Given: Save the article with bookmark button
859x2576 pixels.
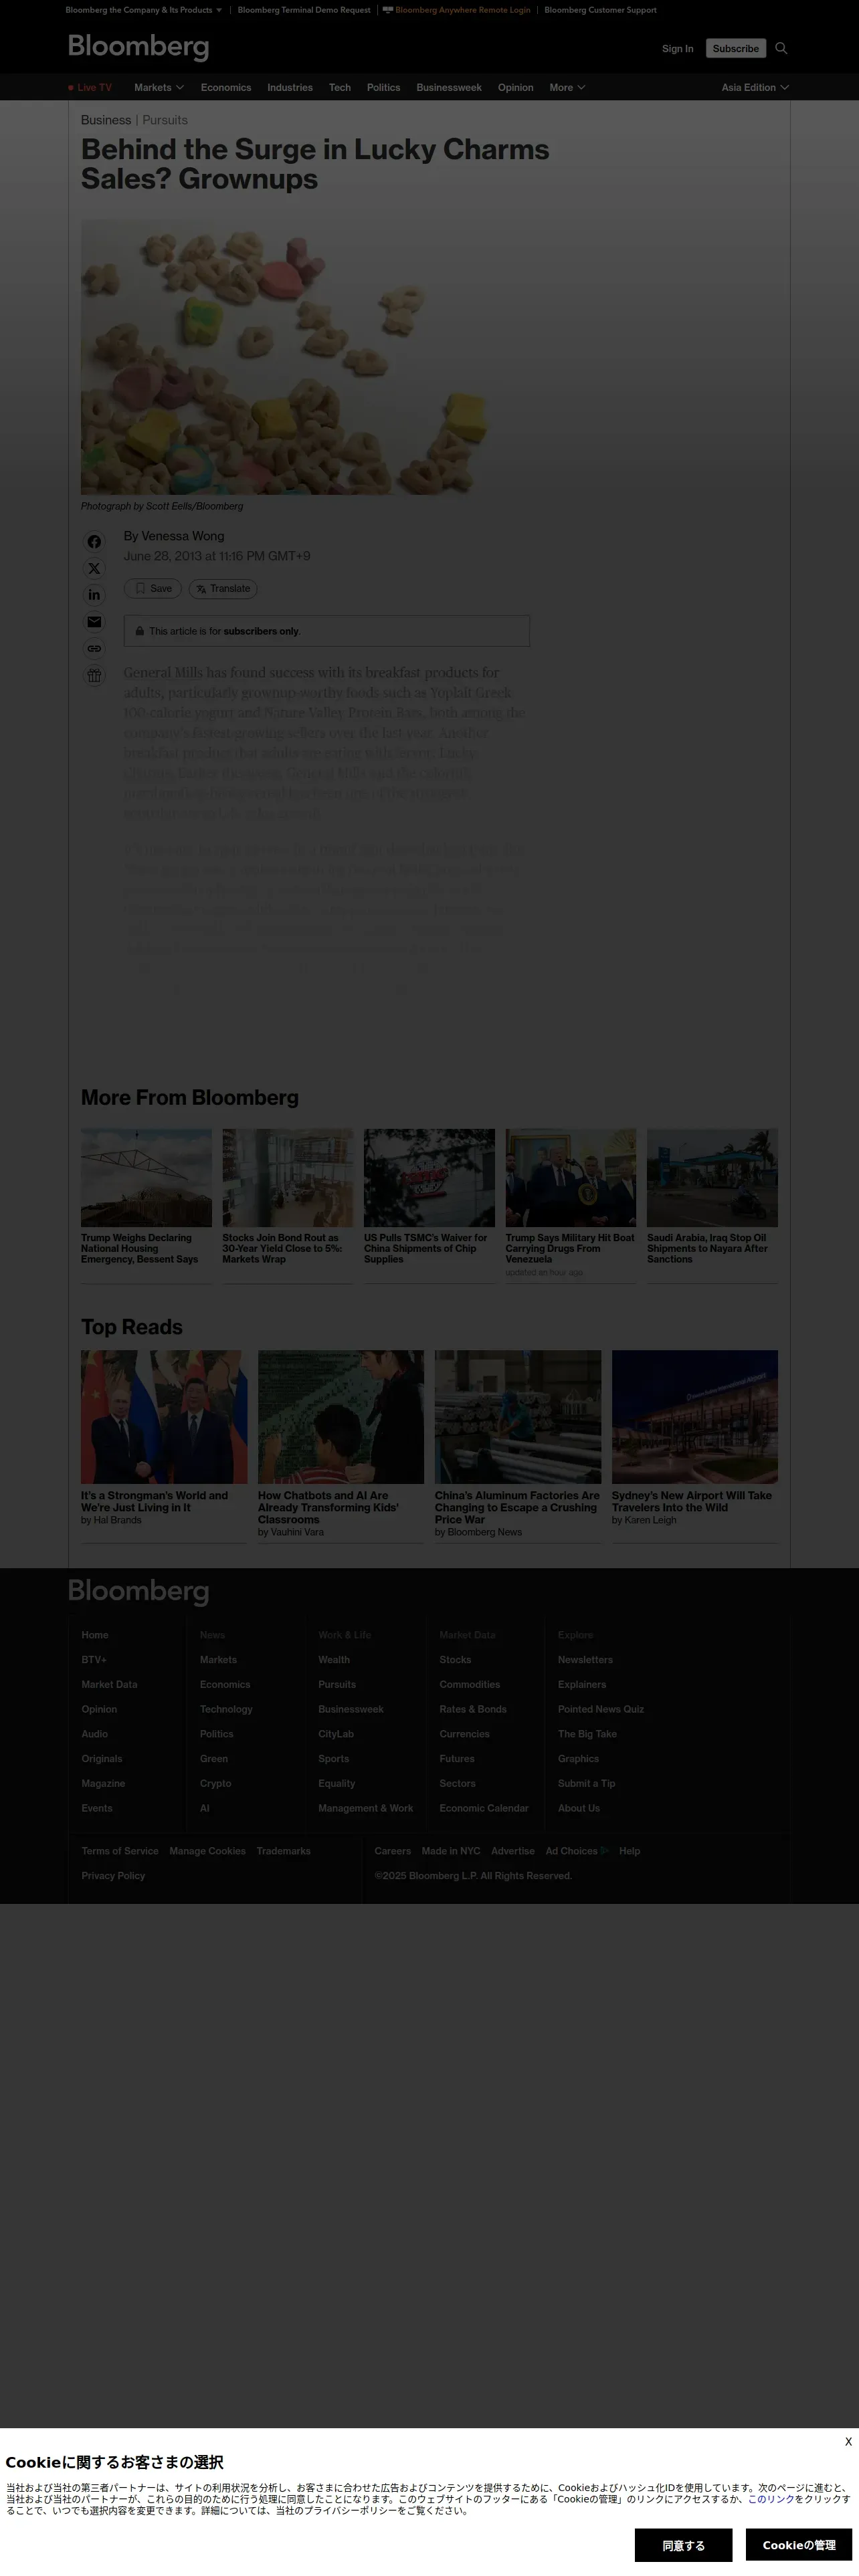Looking at the screenshot, I should click(153, 589).
